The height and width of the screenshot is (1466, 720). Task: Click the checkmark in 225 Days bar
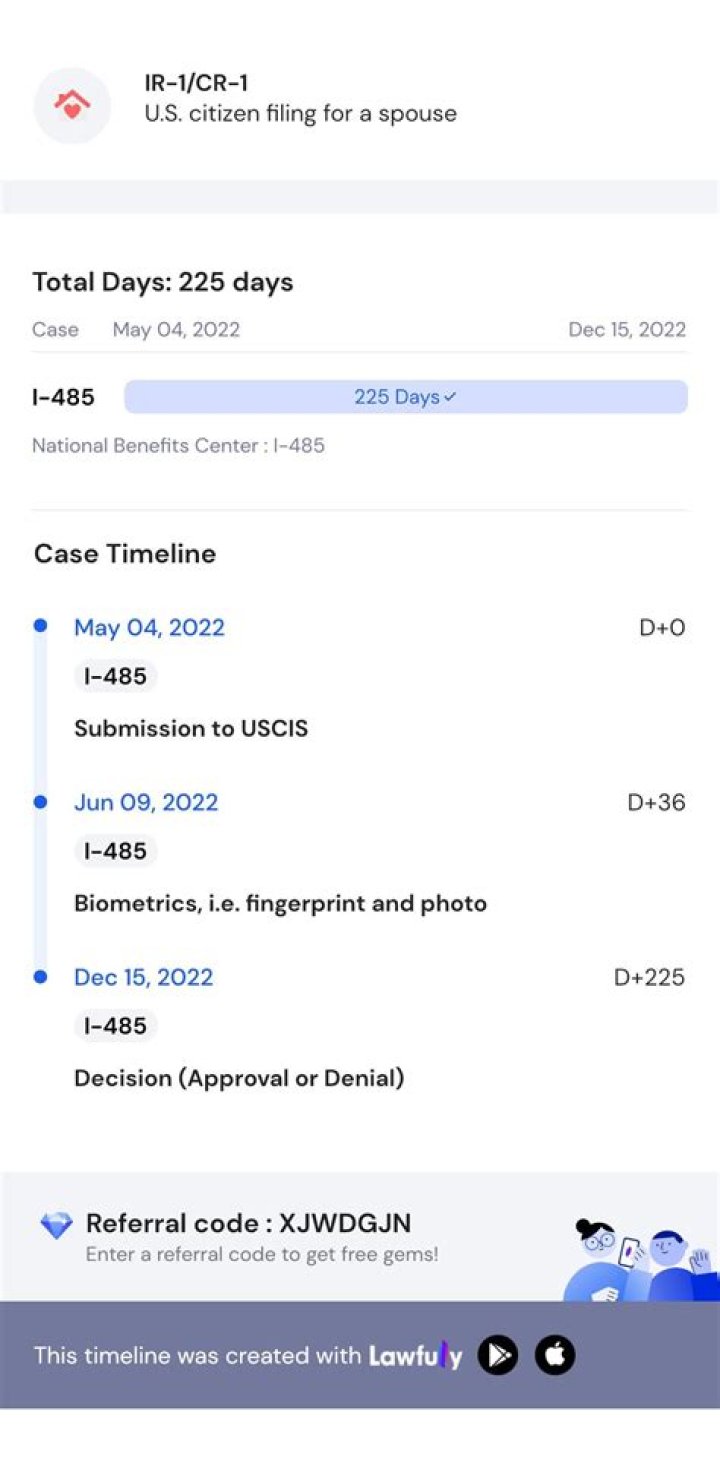pos(450,397)
